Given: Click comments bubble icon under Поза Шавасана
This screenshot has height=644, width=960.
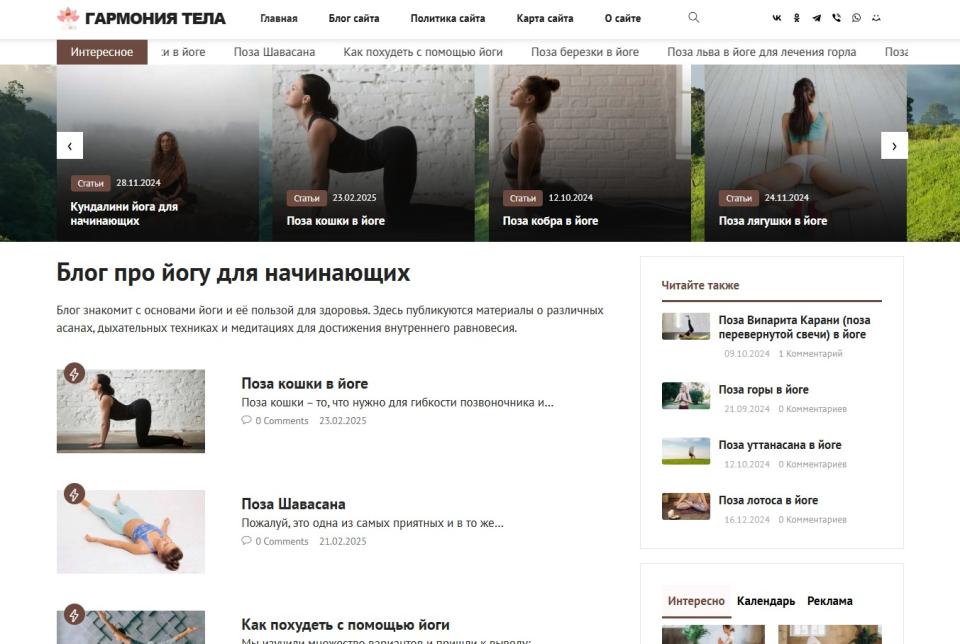Looking at the screenshot, I should (x=246, y=541).
